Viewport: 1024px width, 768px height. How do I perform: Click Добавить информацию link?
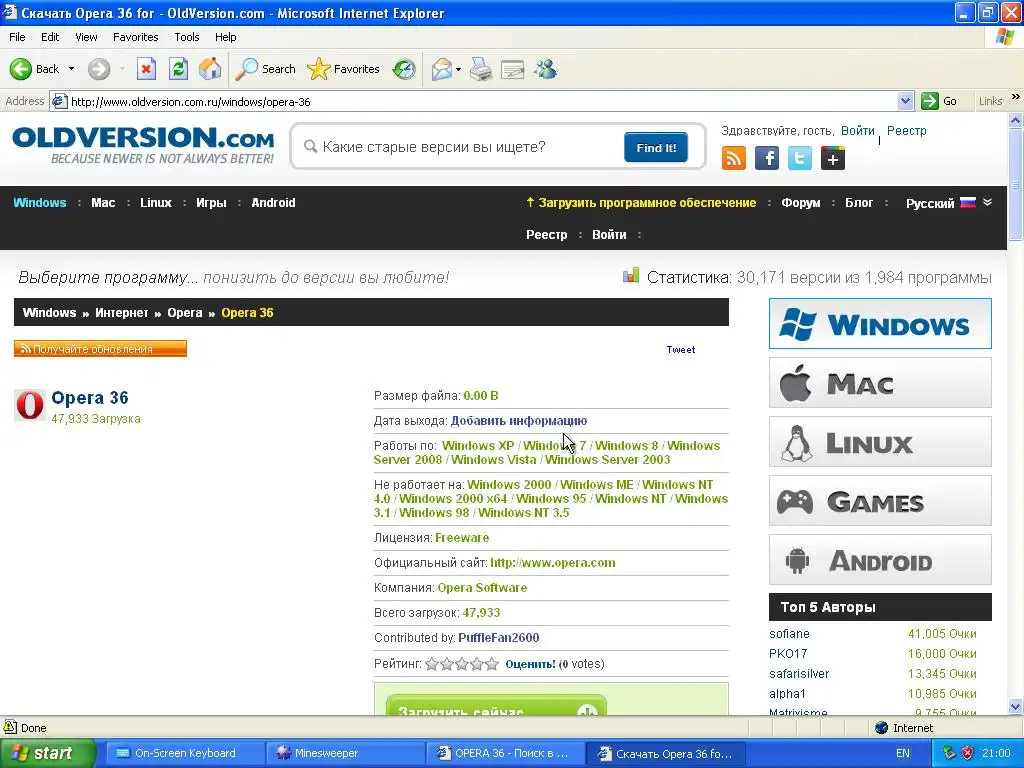pos(519,421)
